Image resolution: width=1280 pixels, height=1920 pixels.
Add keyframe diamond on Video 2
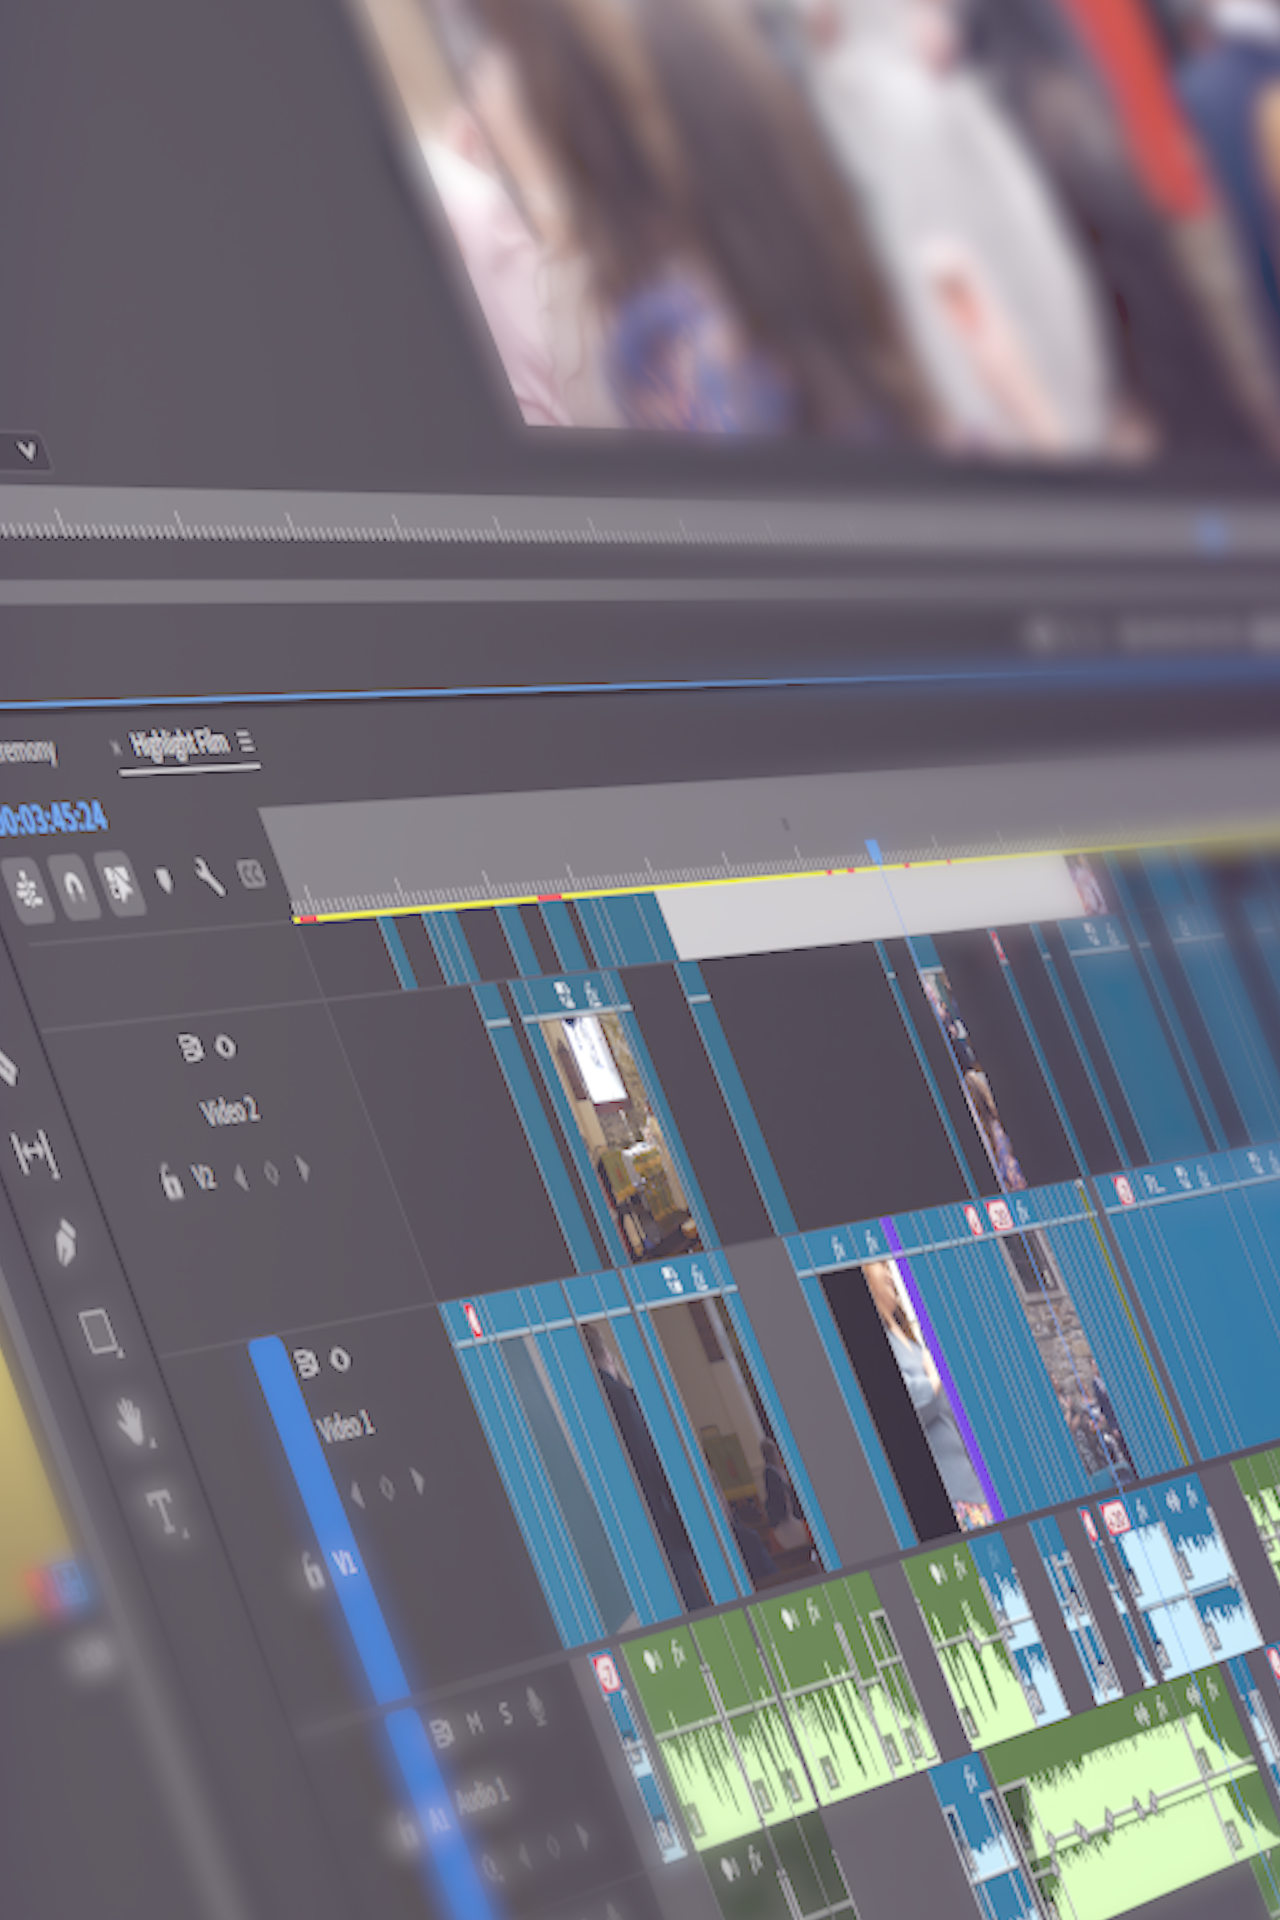[x=271, y=1173]
